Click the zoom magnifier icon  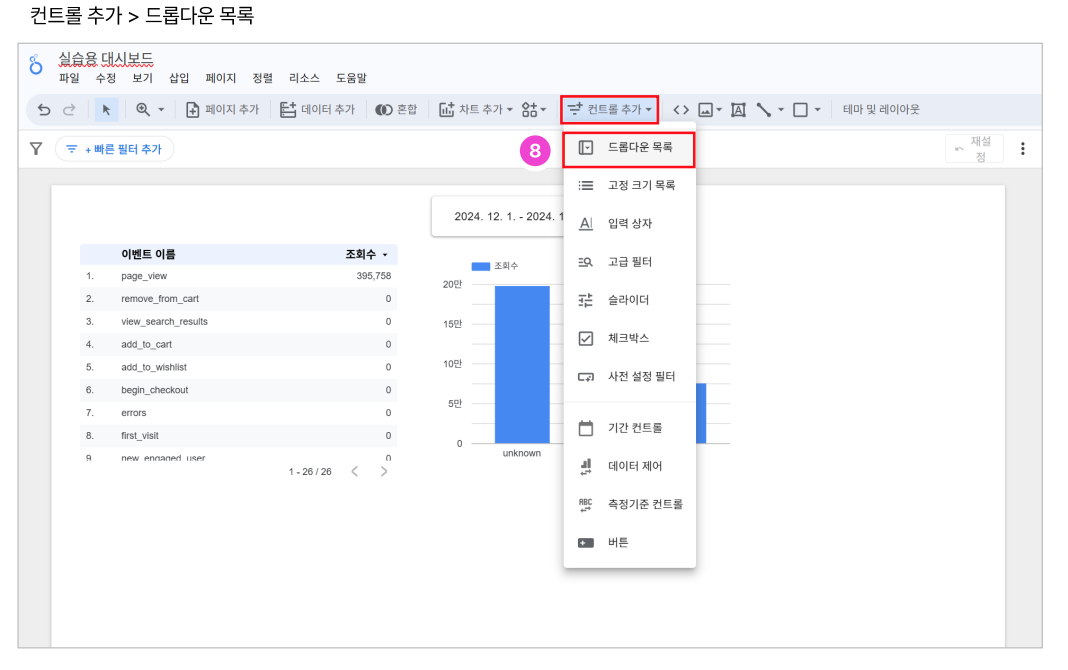pos(143,110)
